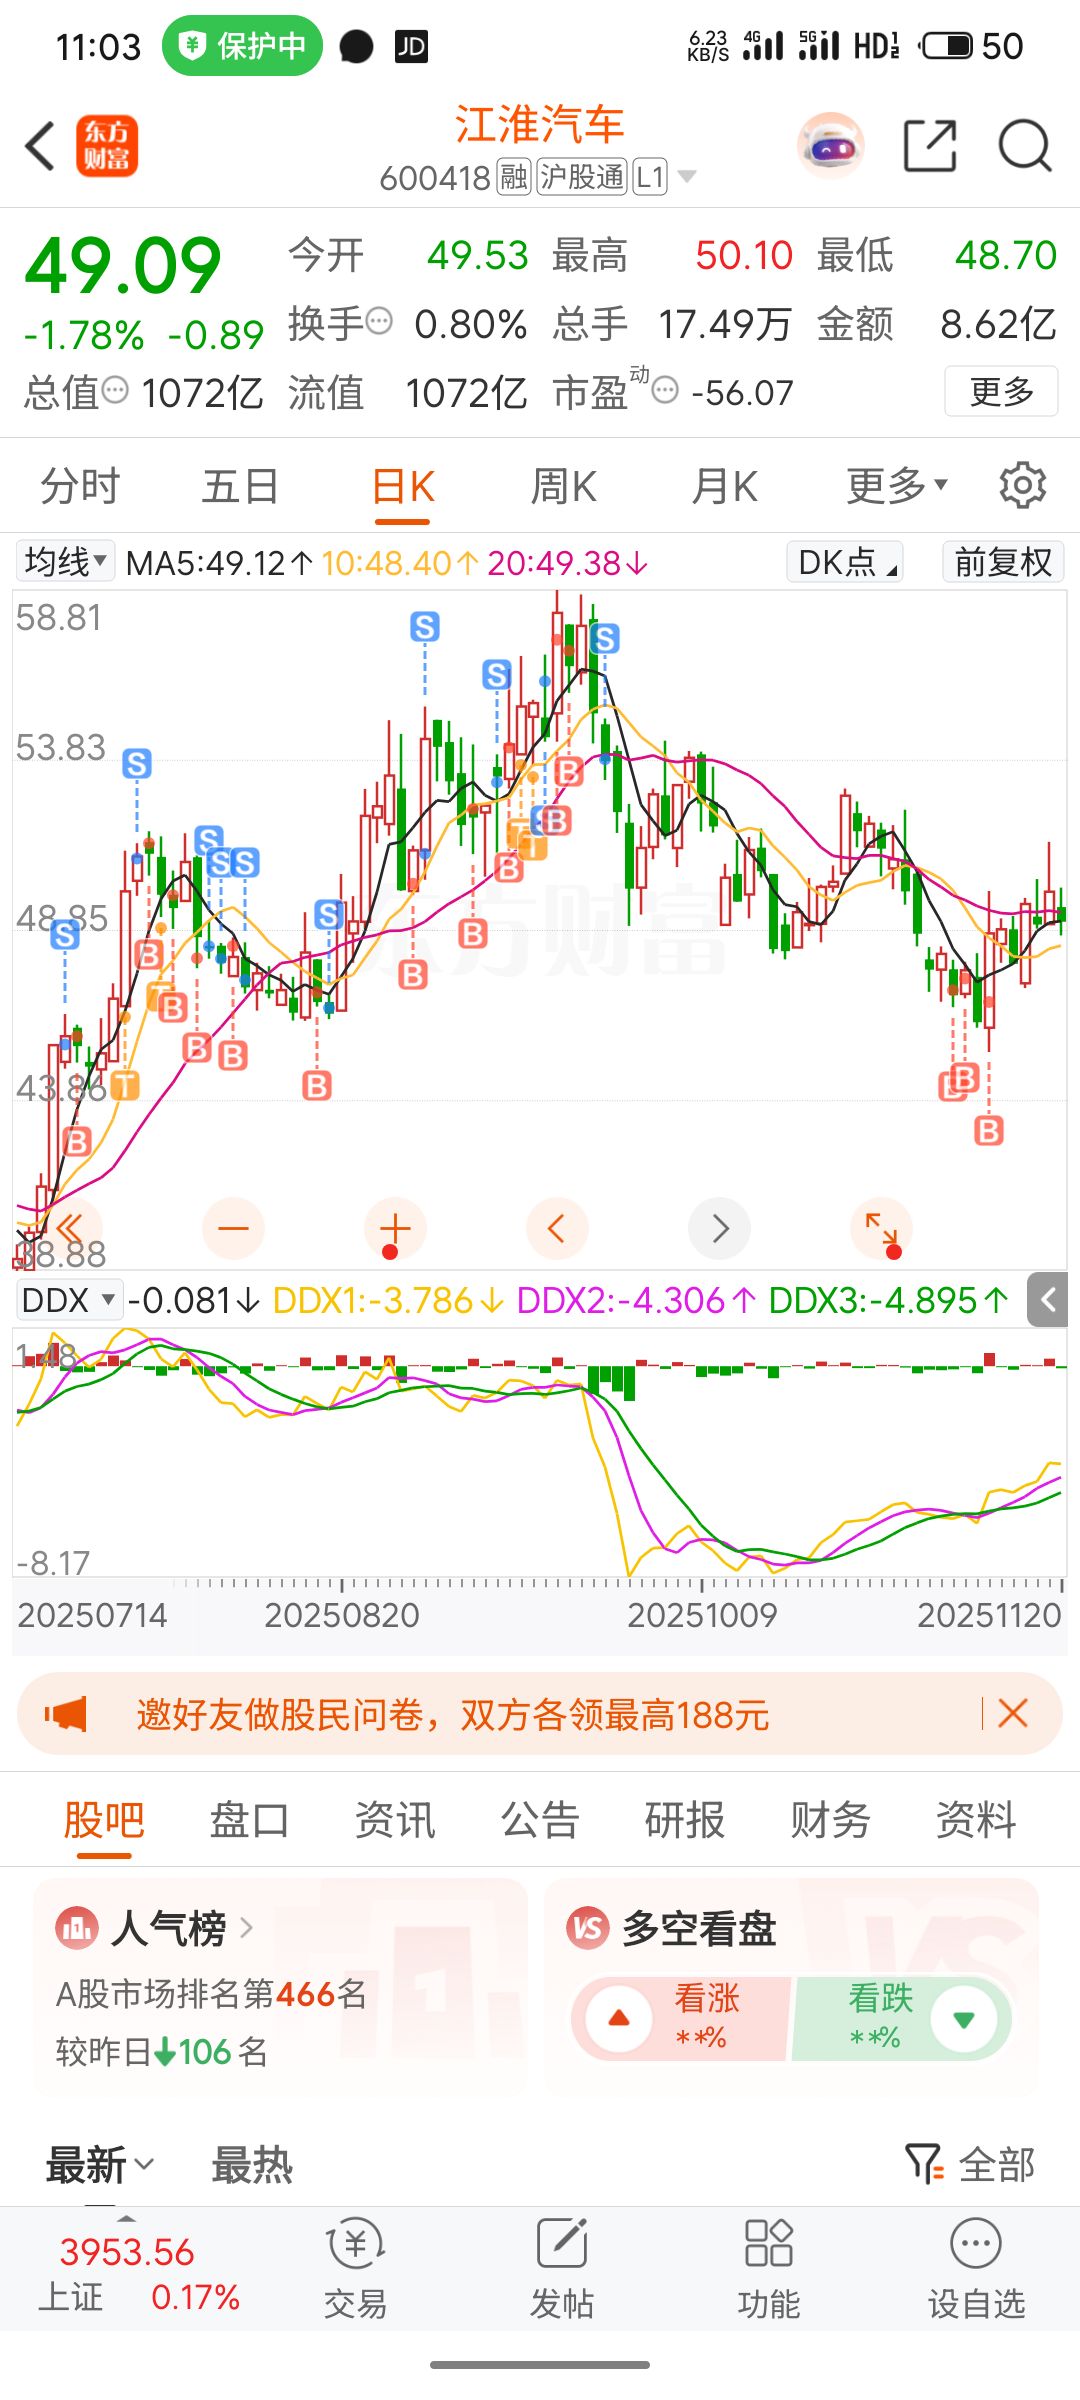Move chart left with left arrow
The image size is (1080, 2400).
[x=557, y=1228]
